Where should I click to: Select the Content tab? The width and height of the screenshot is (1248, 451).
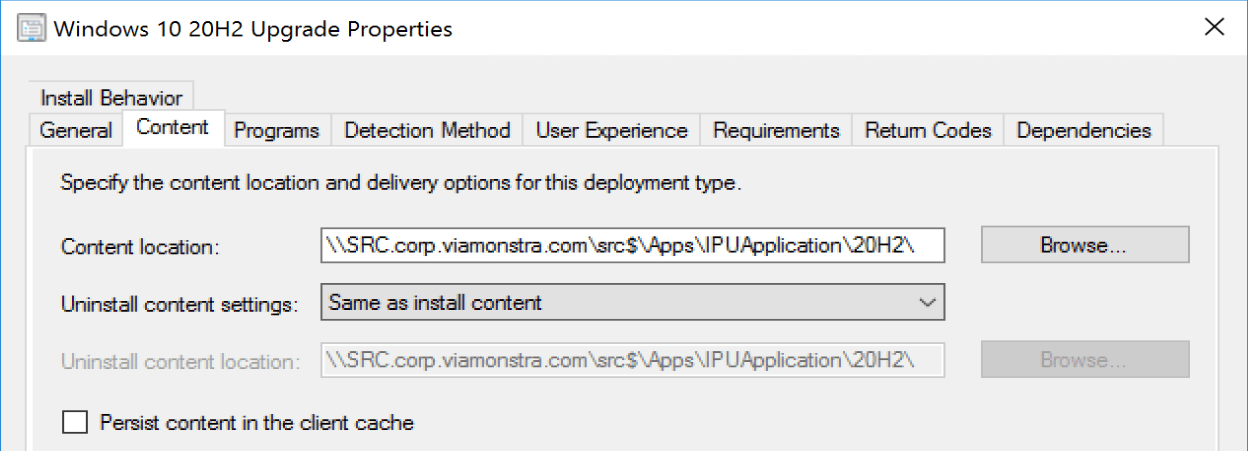coord(172,127)
